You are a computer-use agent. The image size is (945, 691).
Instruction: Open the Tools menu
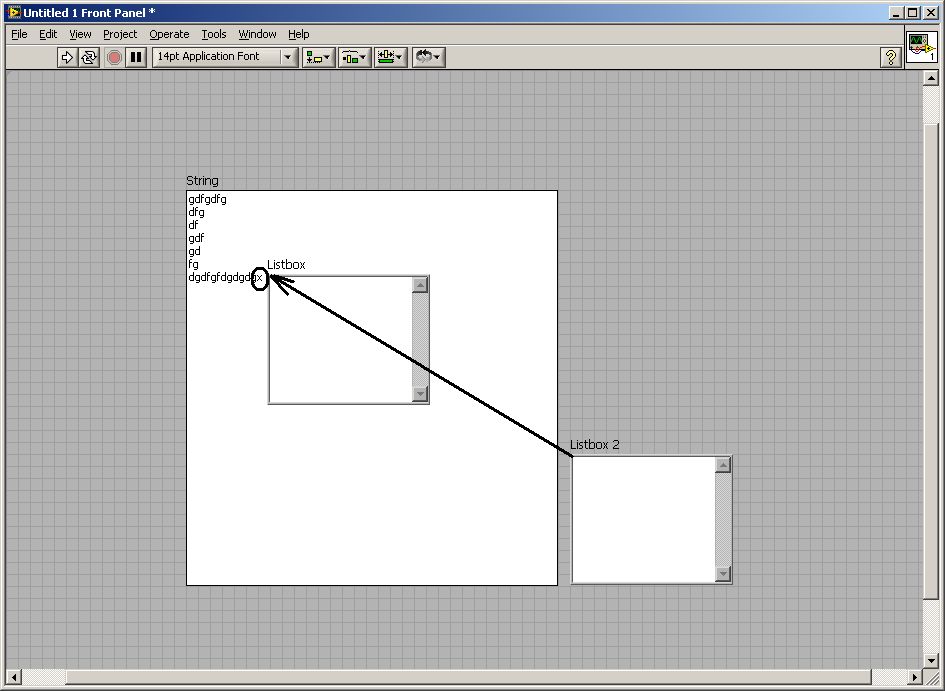coord(214,34)
